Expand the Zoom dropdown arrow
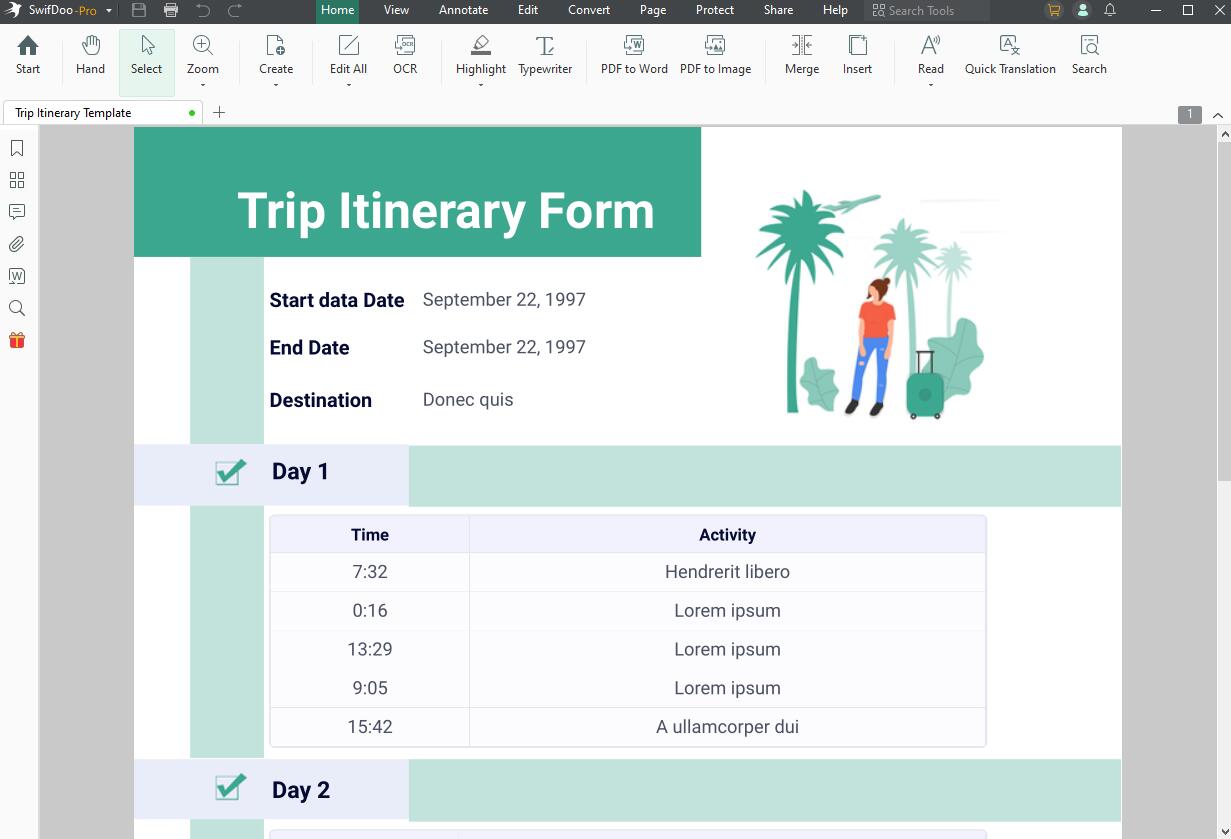The width and height of the screenshot is (1231, 839). pyautogui.click(x=203, y=85)
